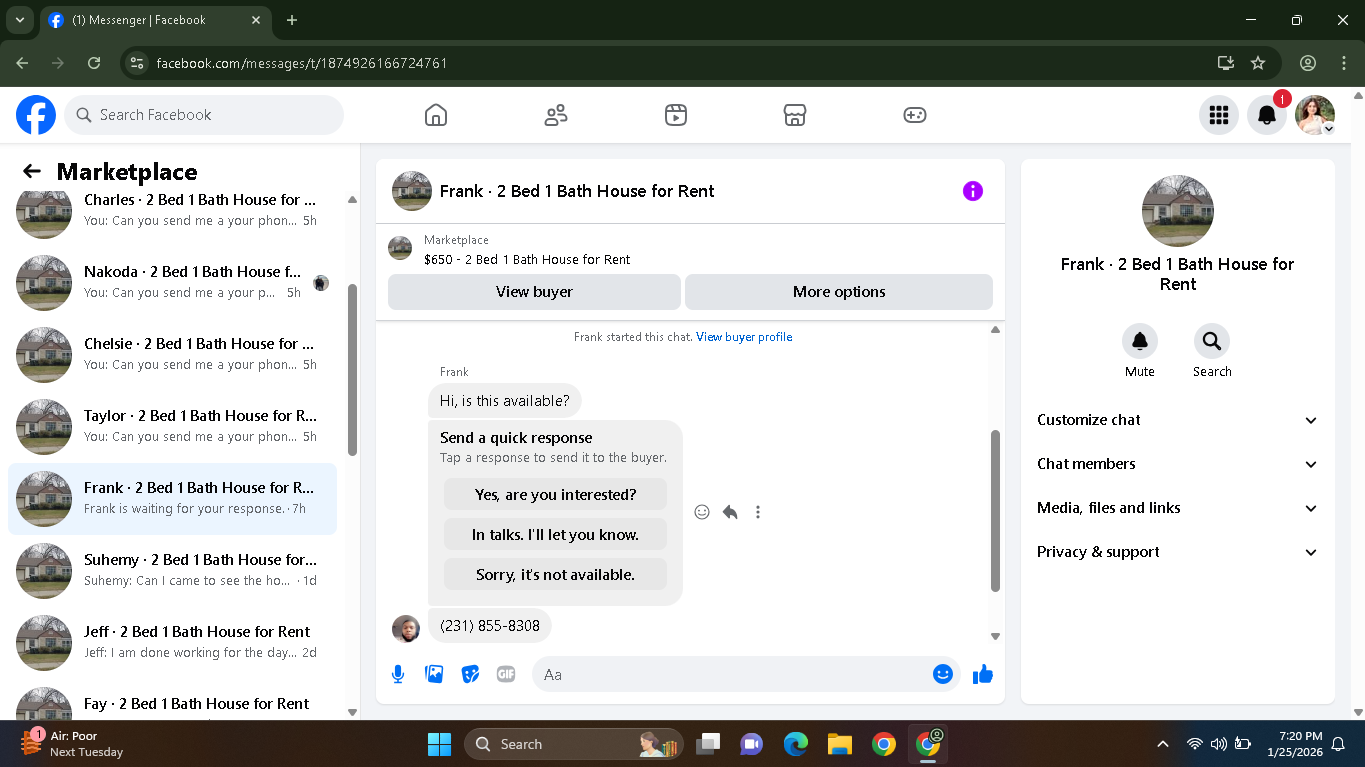Send 'Sorry, it's not available.' response

pyautogui.click(x=555, y=574)
